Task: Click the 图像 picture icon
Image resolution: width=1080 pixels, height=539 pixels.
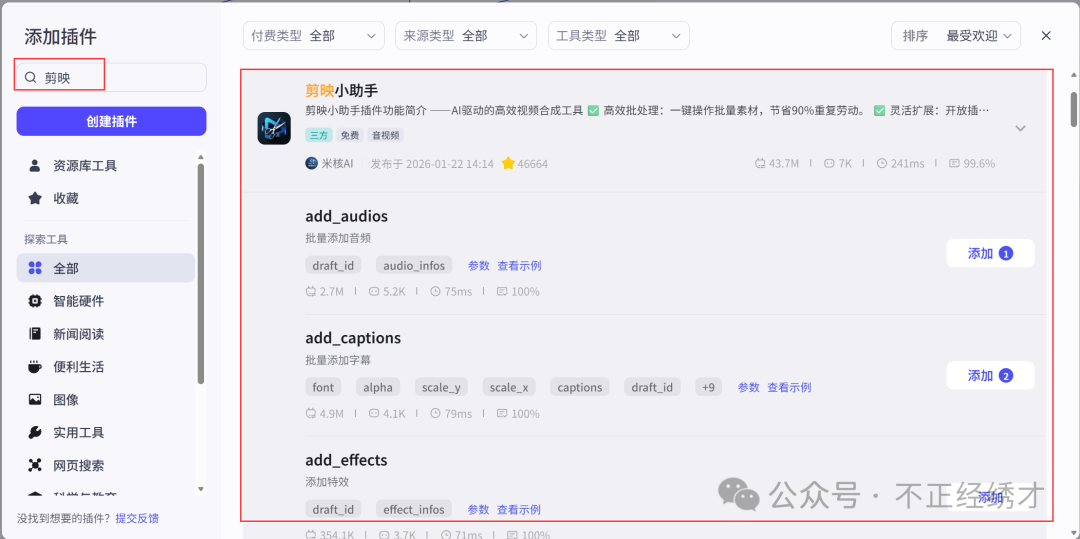Action: click(34, 399)
